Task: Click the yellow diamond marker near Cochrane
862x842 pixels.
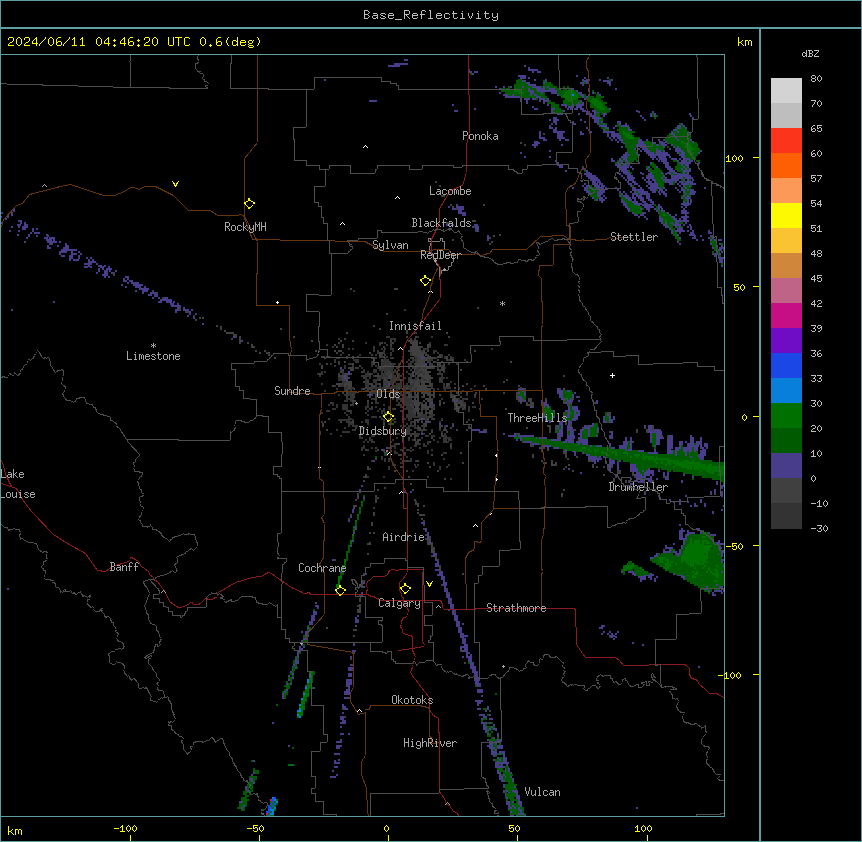Action: 340,590
